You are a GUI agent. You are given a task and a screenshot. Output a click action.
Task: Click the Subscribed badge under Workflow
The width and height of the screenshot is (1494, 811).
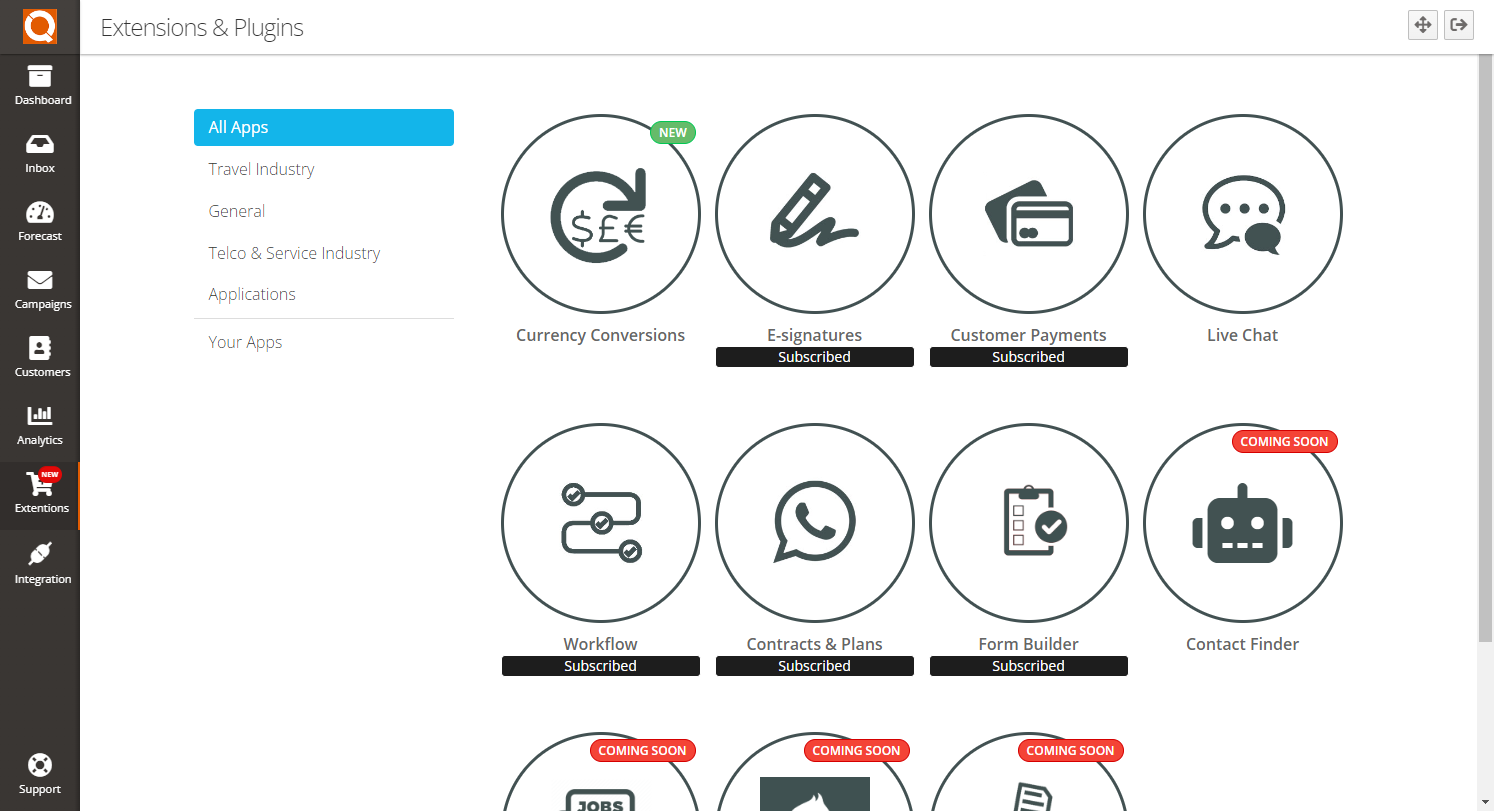click(x=600, y=665)
